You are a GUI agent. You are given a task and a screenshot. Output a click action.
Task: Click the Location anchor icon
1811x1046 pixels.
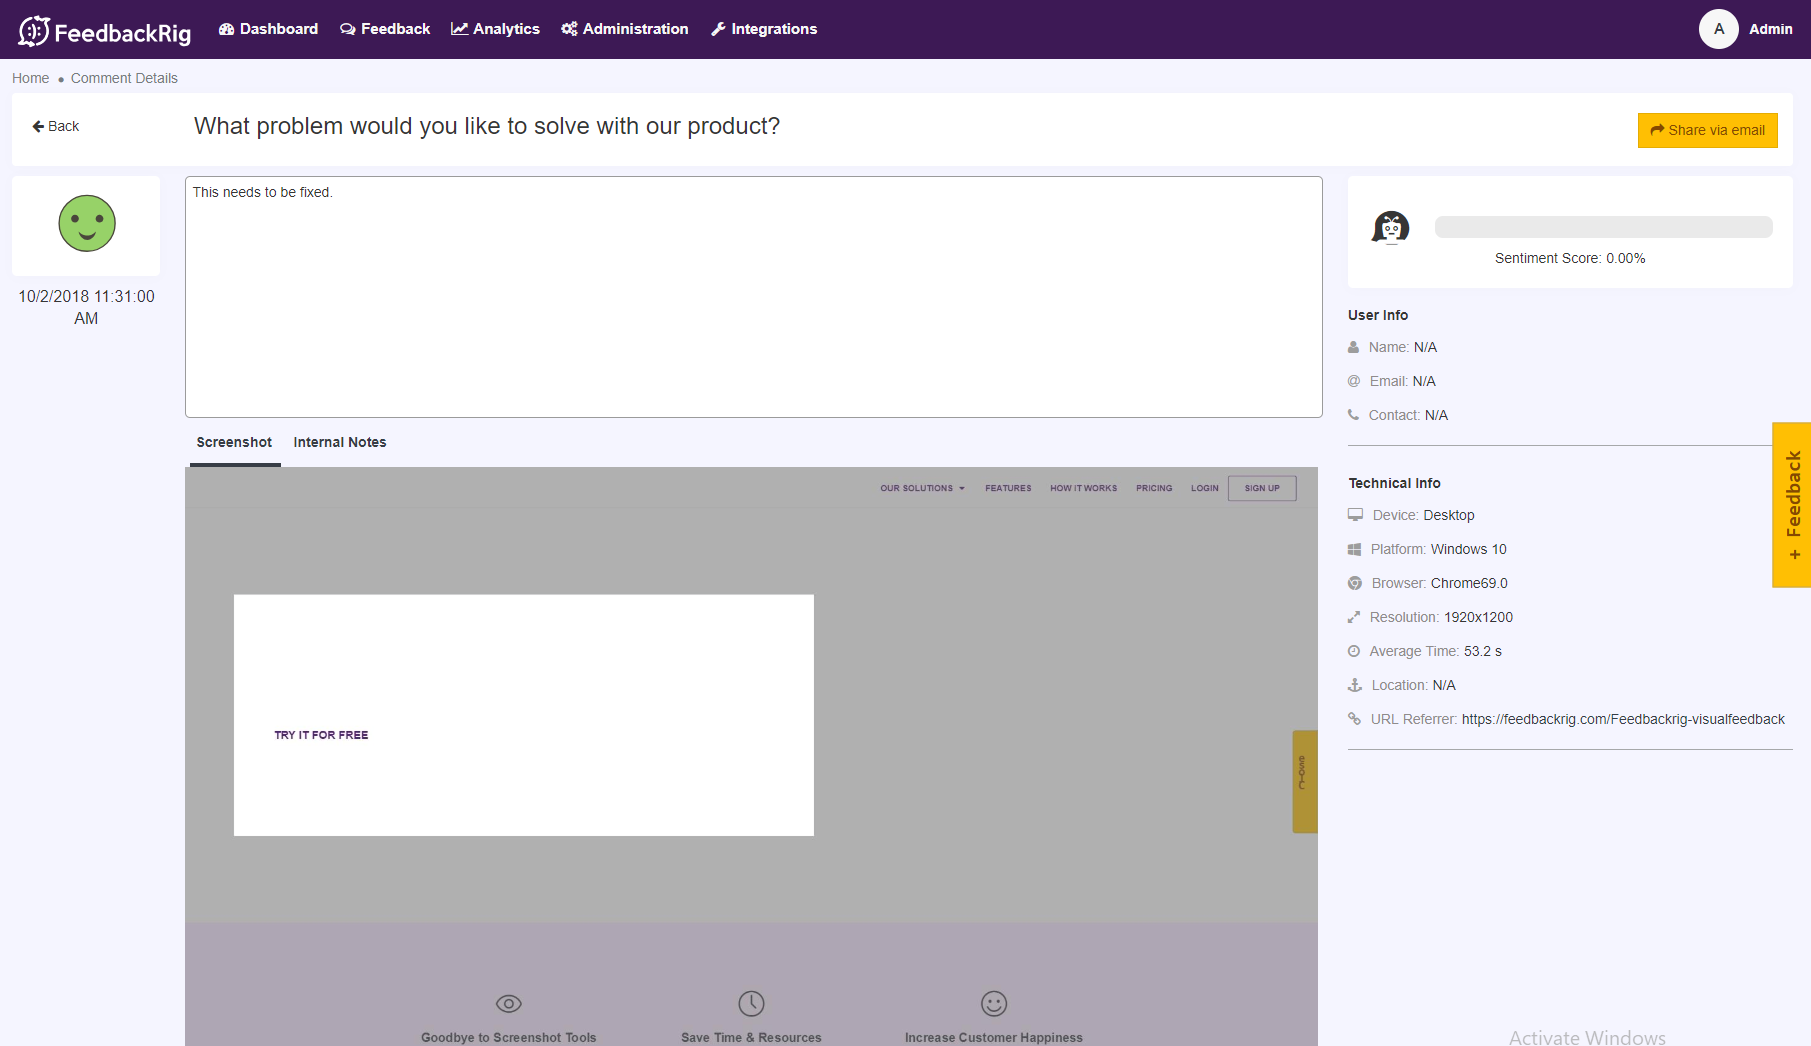[1355, 685]
